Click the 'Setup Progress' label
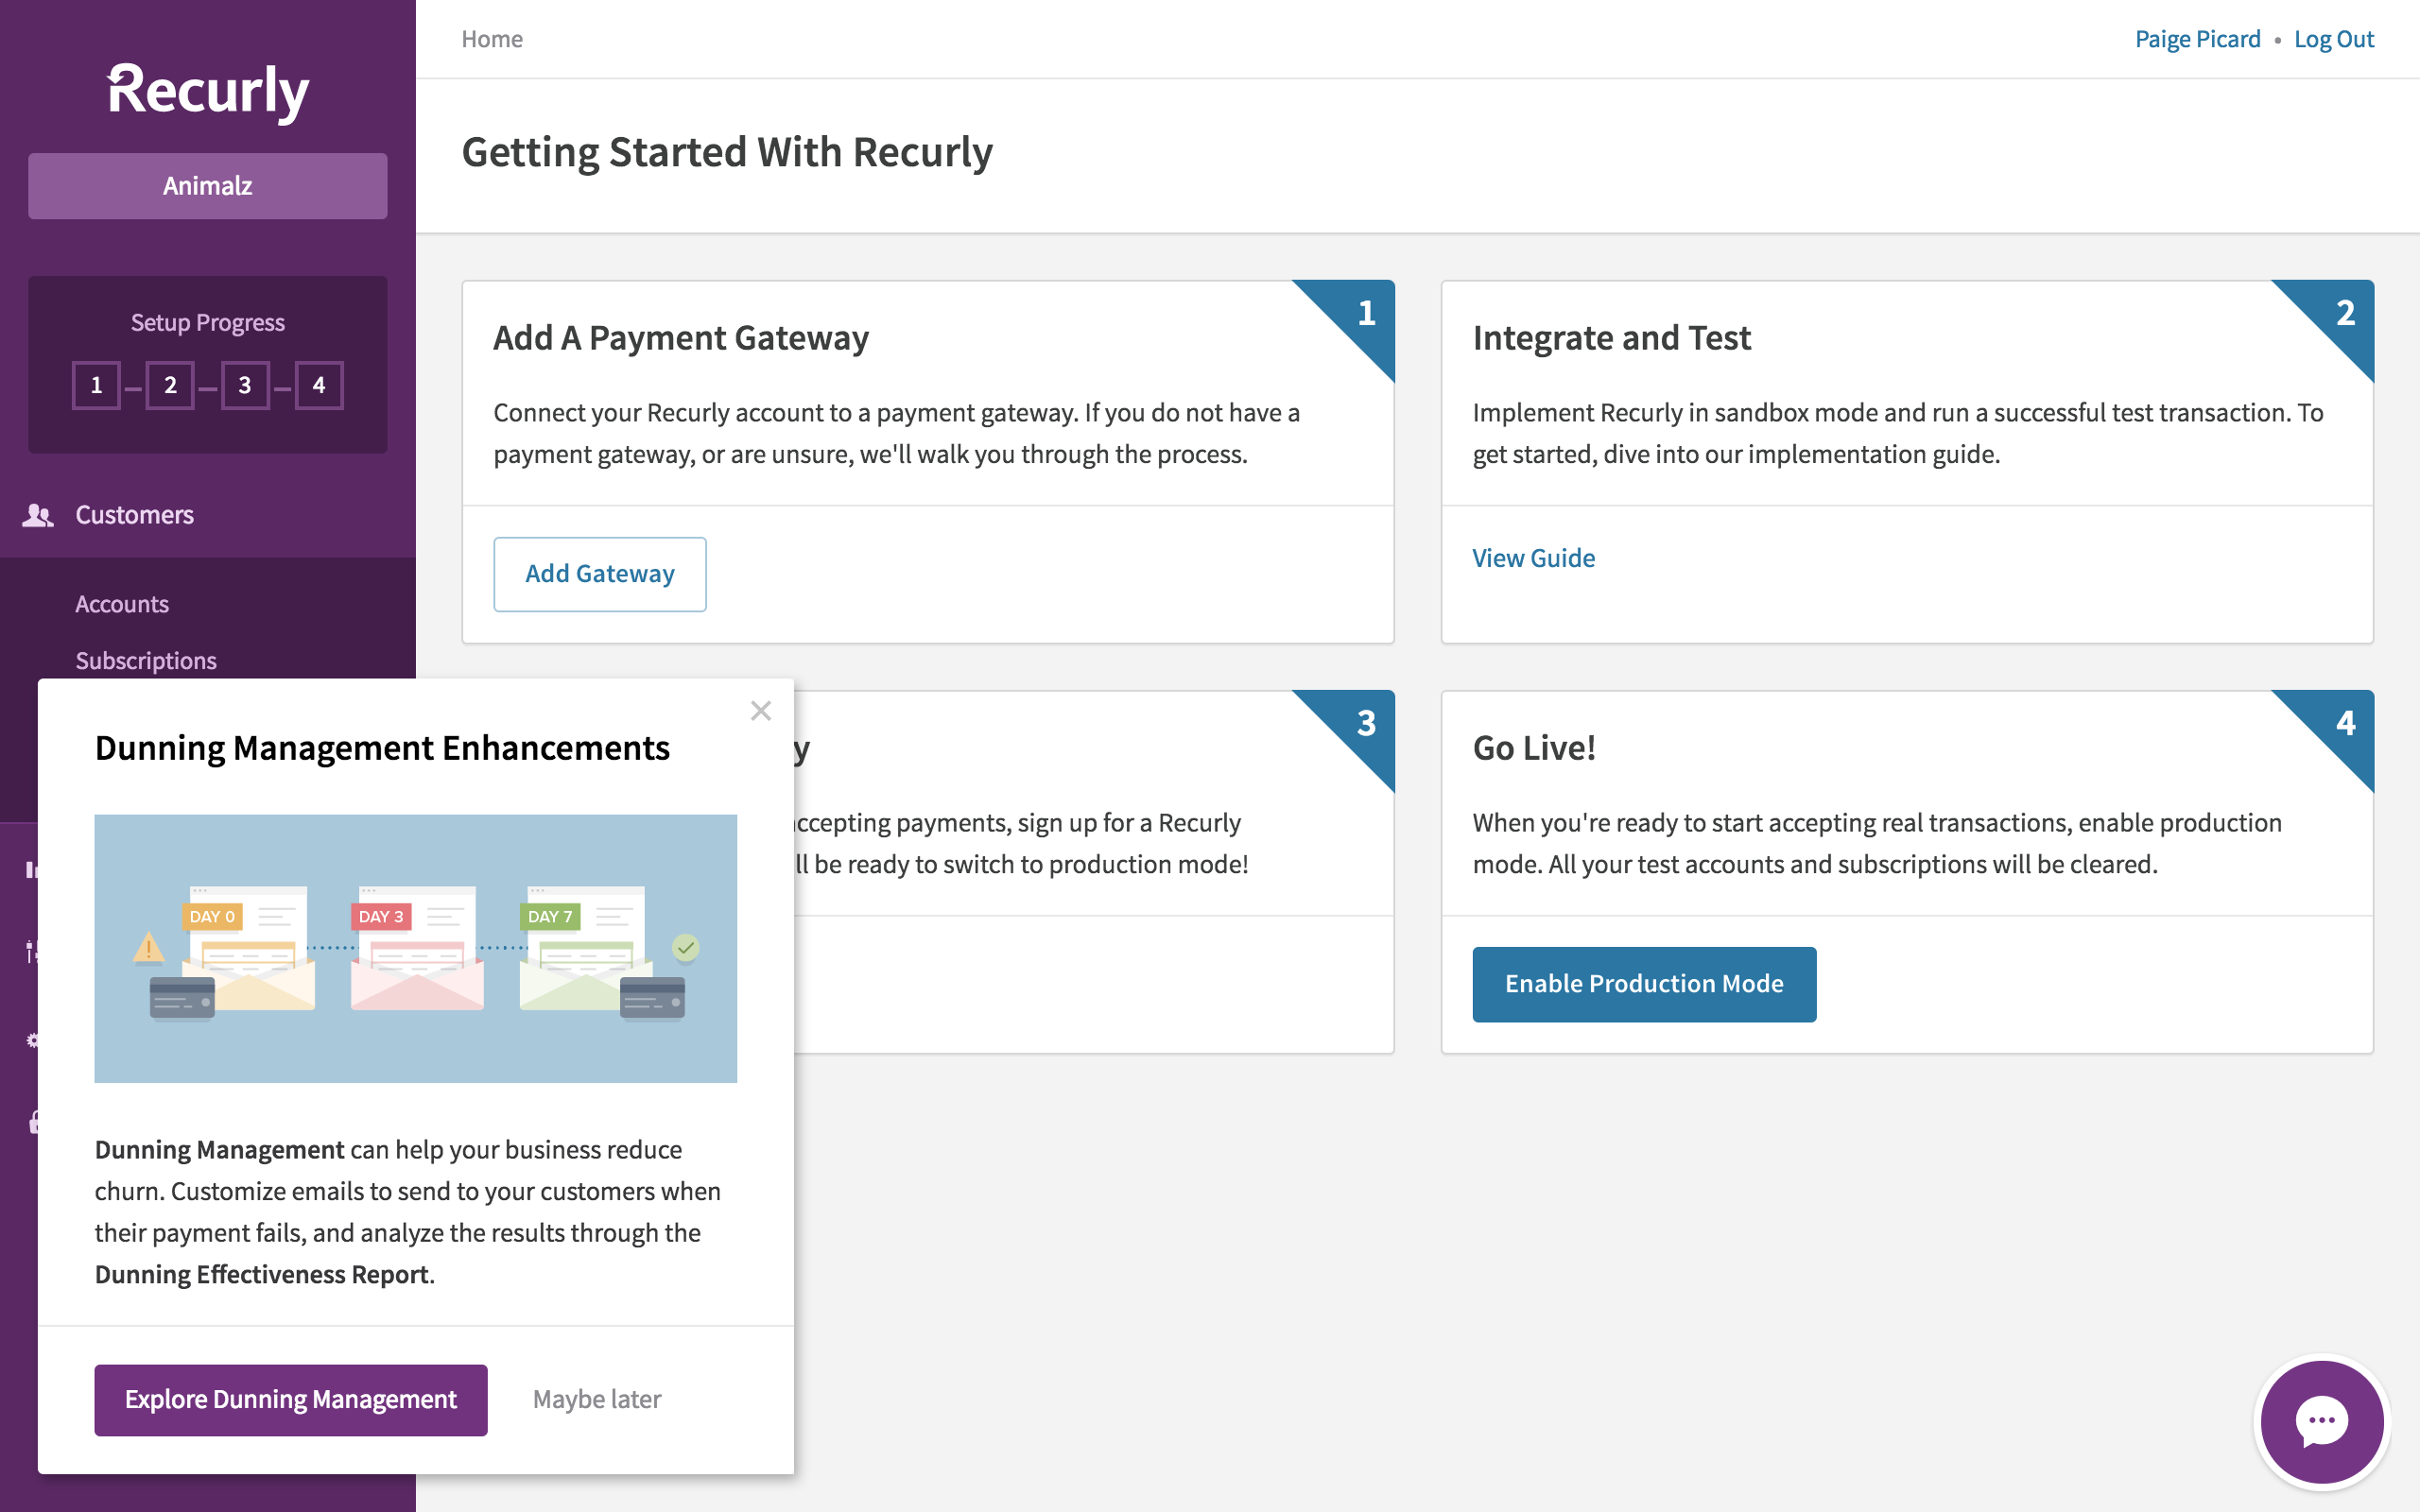The width and height of the screenshot is (2420, 1512). pyautogui.click(x=208, y=323)
